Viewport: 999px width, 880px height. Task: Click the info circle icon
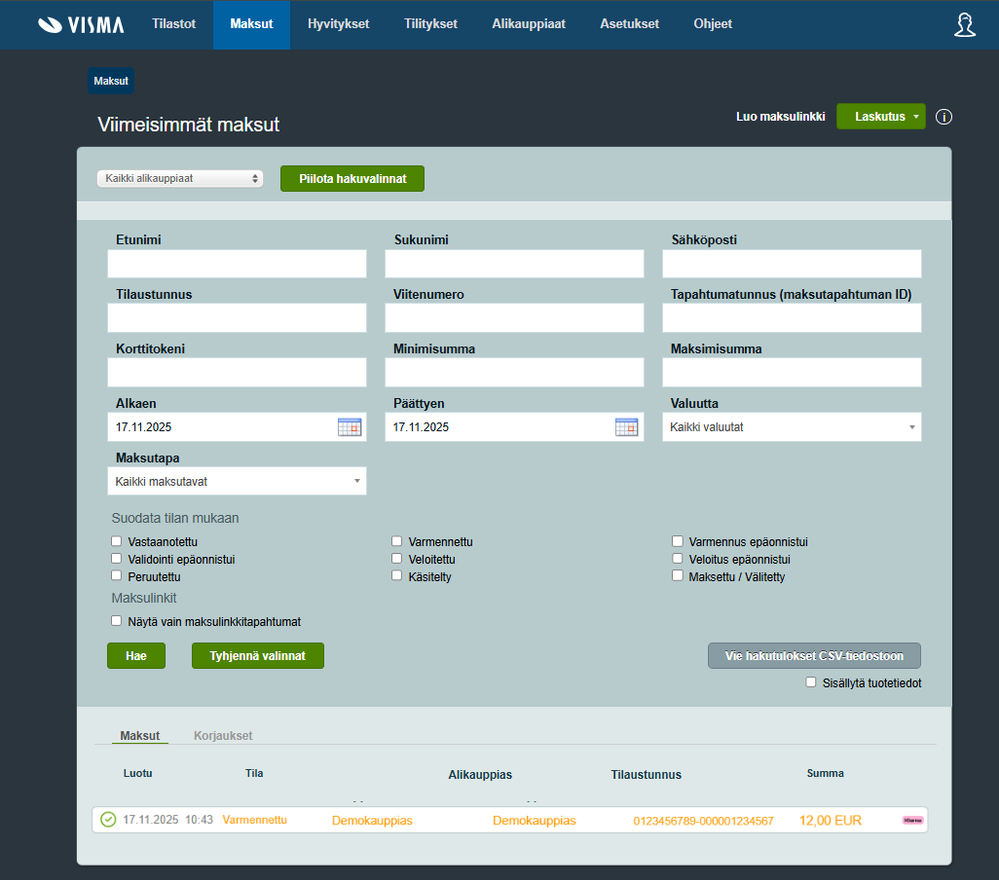click(944, 117)
